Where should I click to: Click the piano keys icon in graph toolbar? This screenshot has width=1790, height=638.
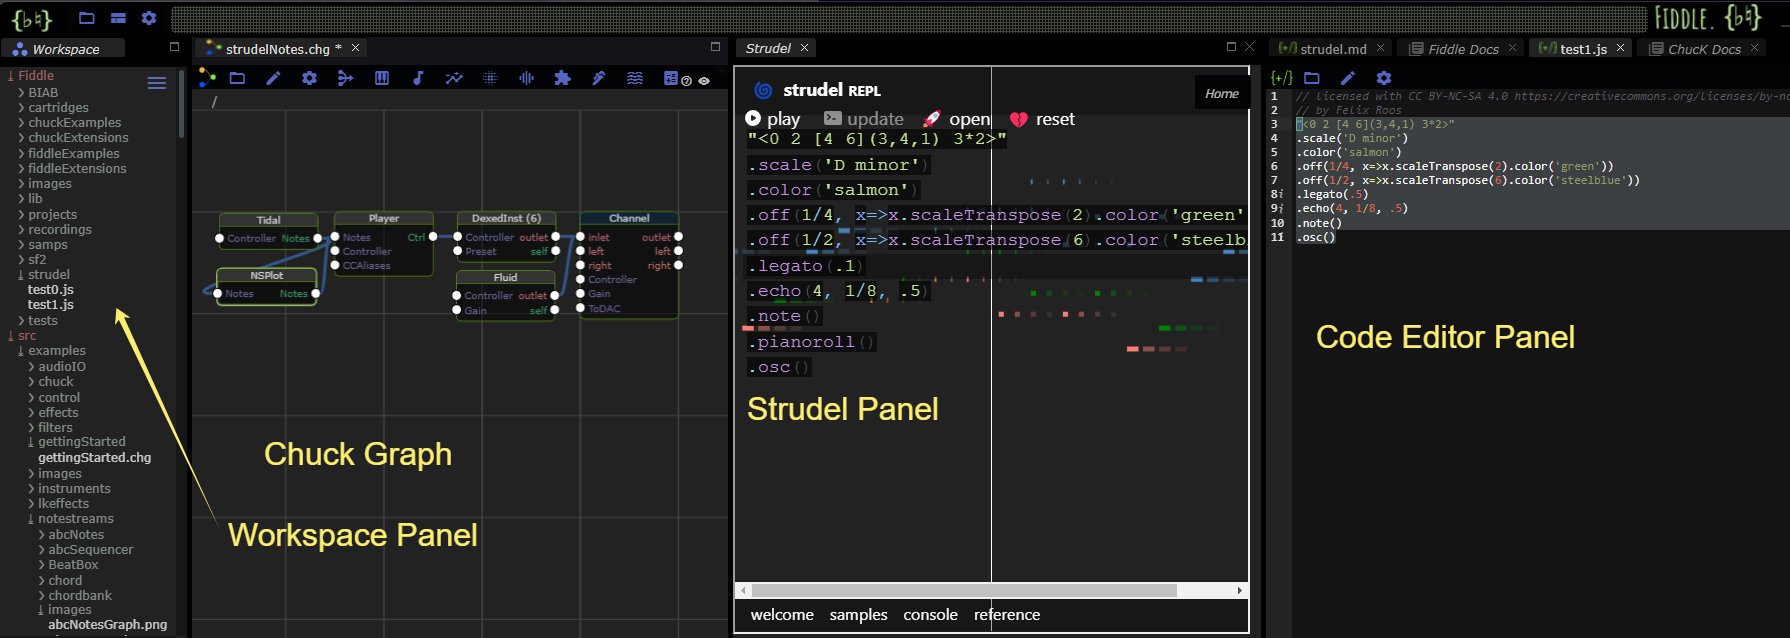point(382,78)
